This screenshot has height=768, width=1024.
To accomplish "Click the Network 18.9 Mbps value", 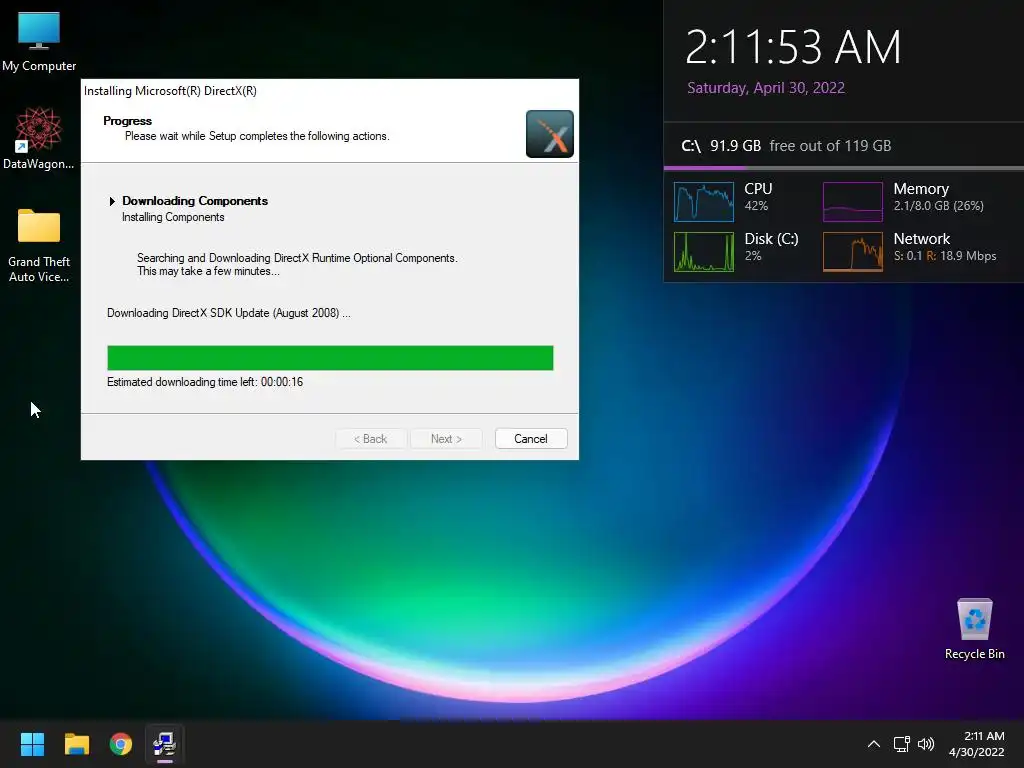I will [961, 256].
